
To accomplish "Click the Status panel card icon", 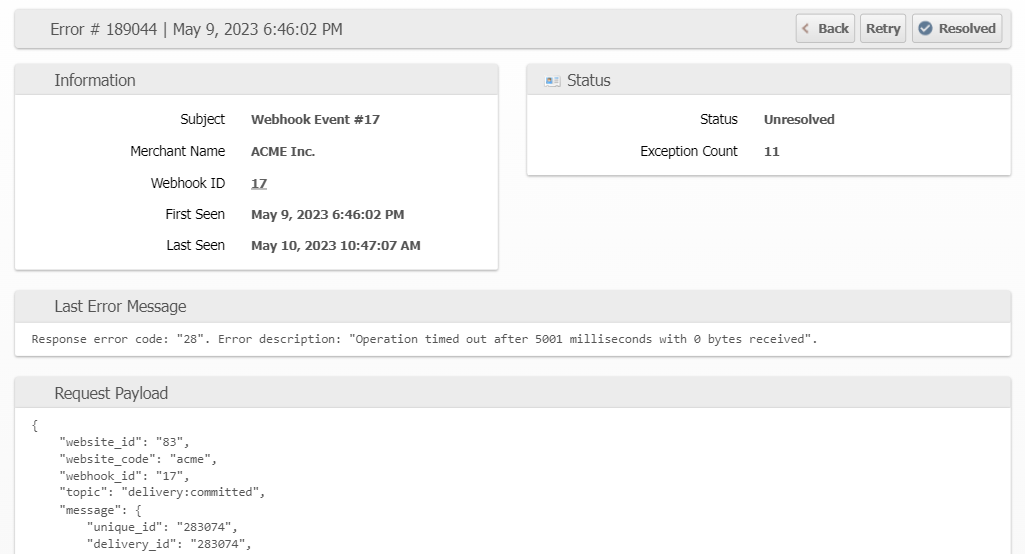I will 552,81.
